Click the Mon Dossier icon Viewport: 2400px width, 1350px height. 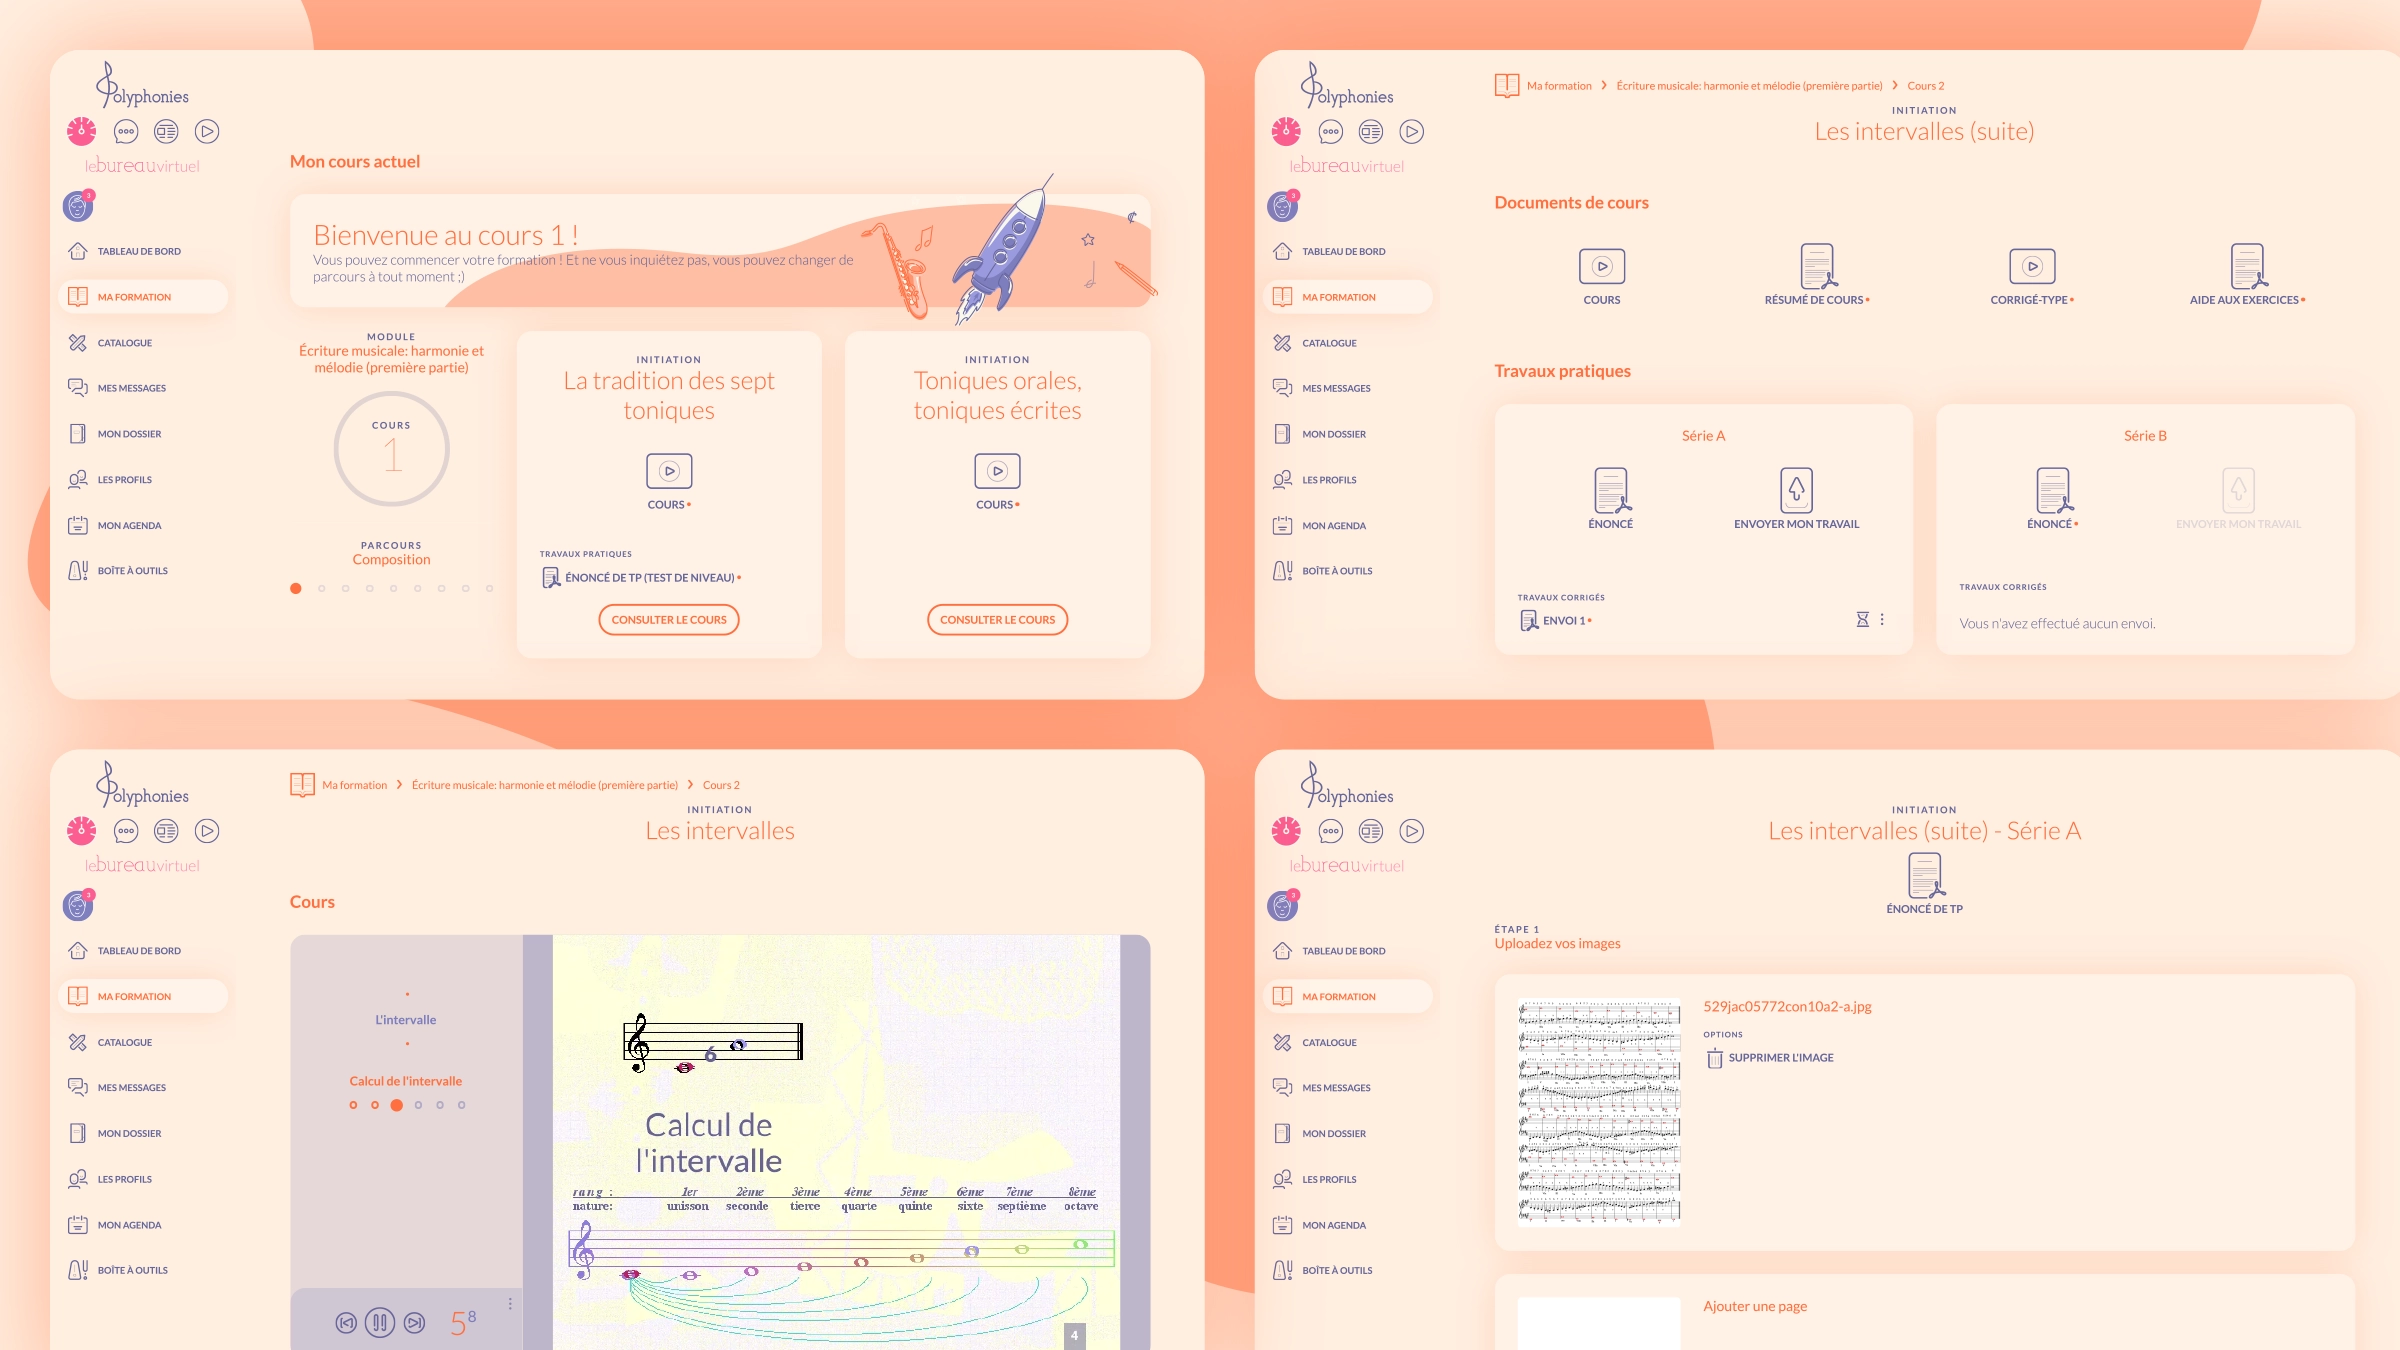click(81, 432)
